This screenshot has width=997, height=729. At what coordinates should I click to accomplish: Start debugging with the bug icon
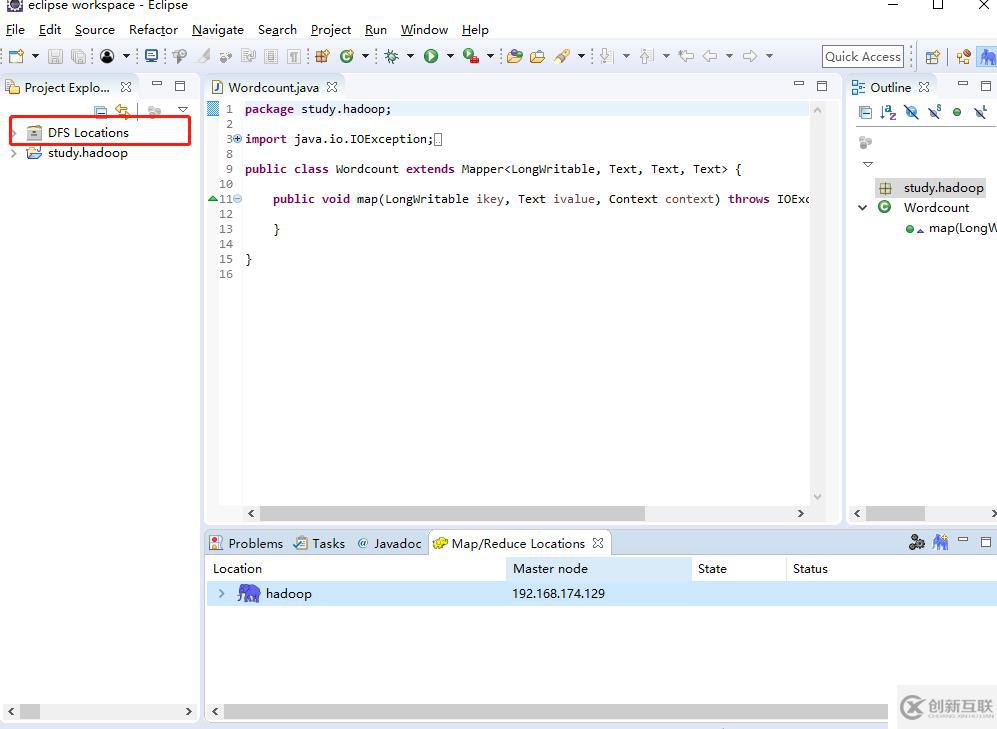[x=392, y=56]
